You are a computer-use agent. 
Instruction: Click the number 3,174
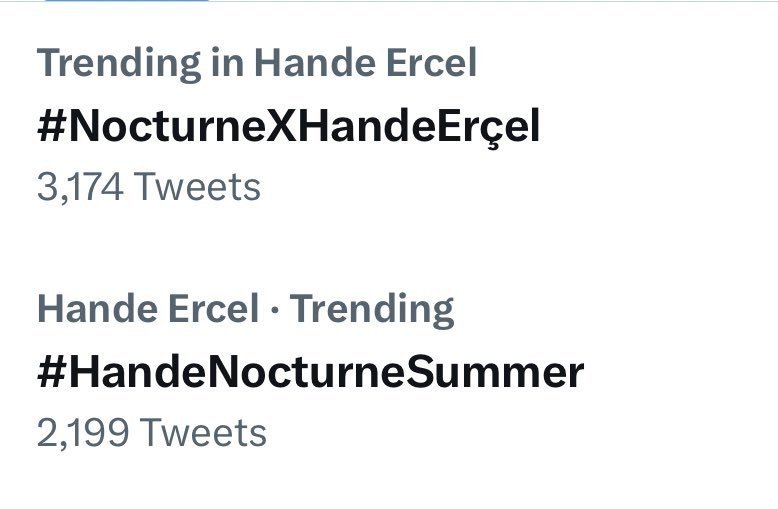pos(80,187)
